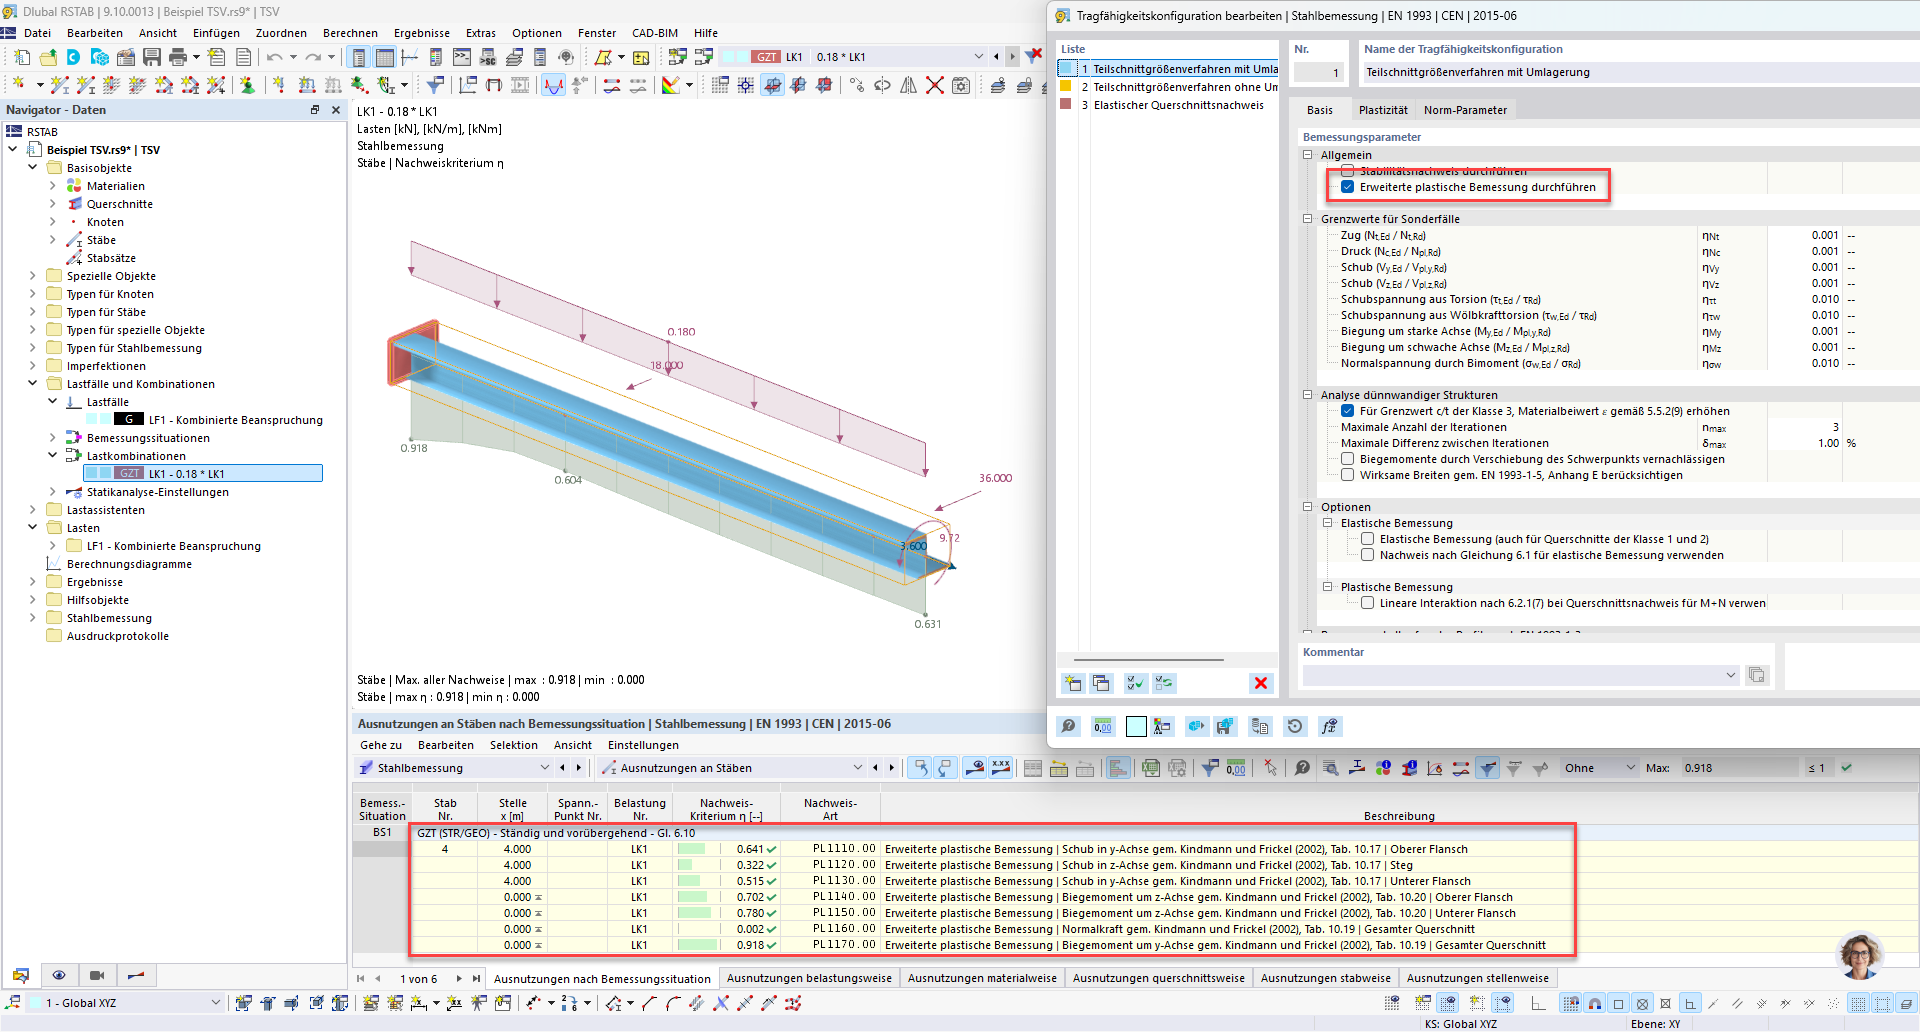Toggle Elastische Bemessung für Klasse 1 und 2
The height and width of the screenshot is (1032, 1920).
pos(1367,539)
